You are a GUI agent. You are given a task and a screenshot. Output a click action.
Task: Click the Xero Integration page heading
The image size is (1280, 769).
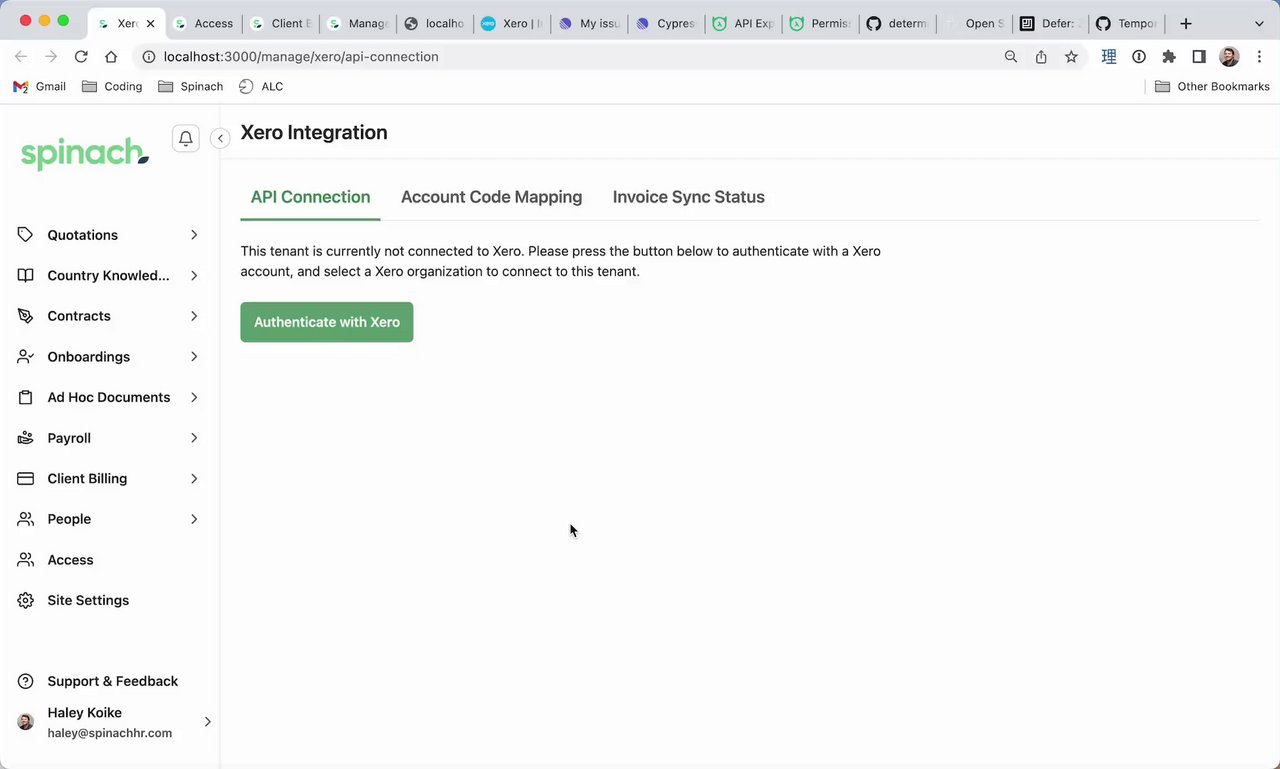(x=314, y=132)
